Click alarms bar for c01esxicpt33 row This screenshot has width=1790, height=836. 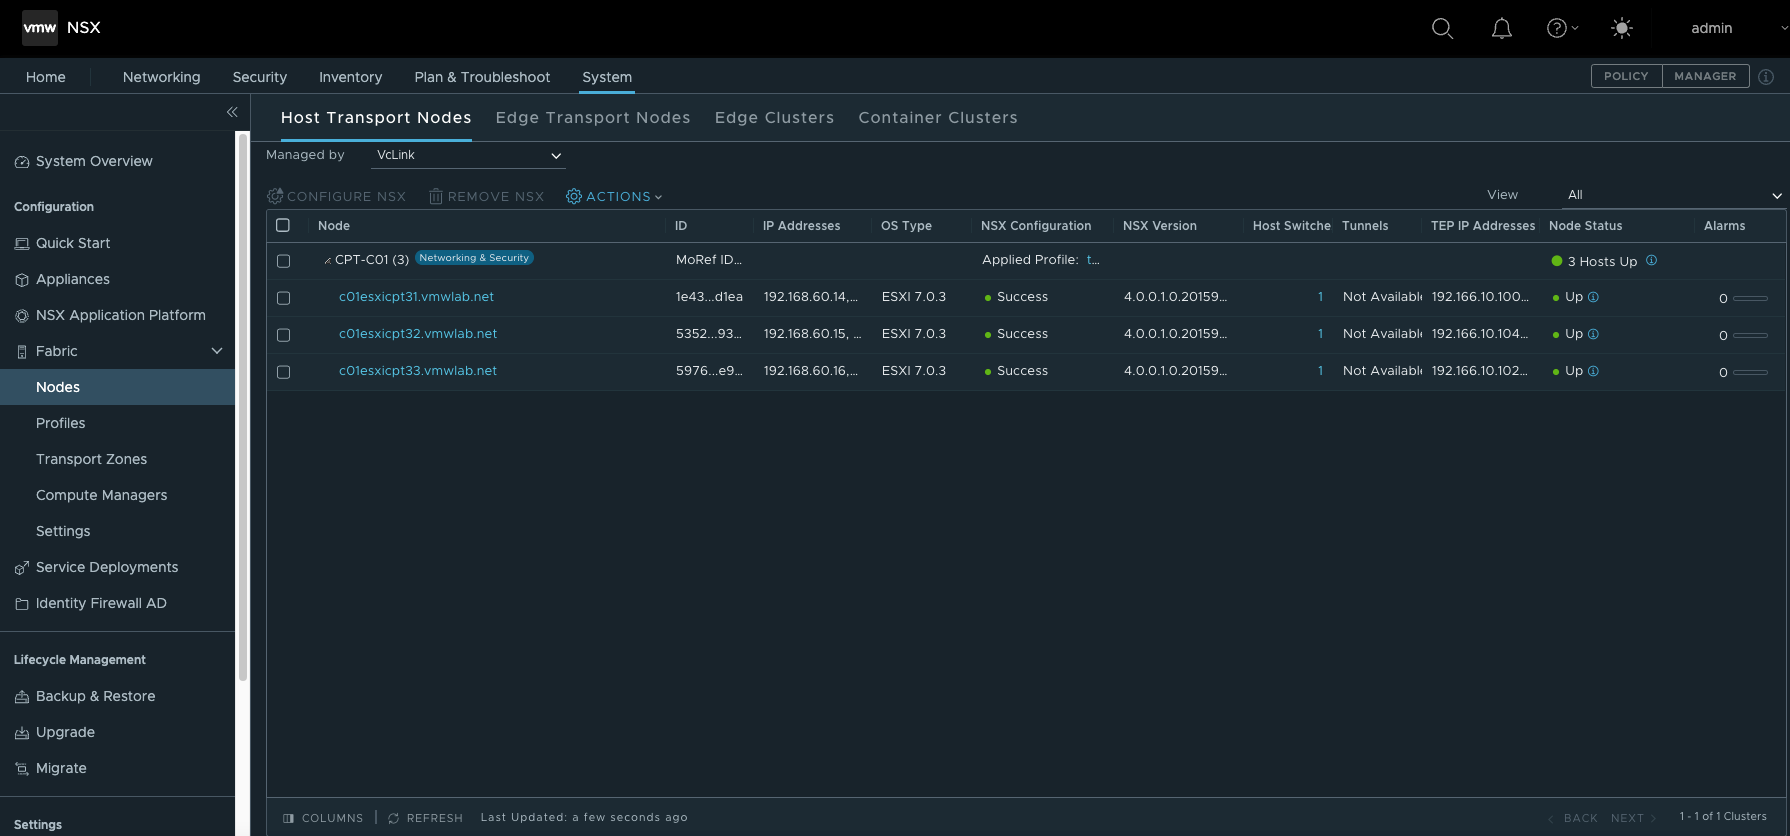[1750, 372]
